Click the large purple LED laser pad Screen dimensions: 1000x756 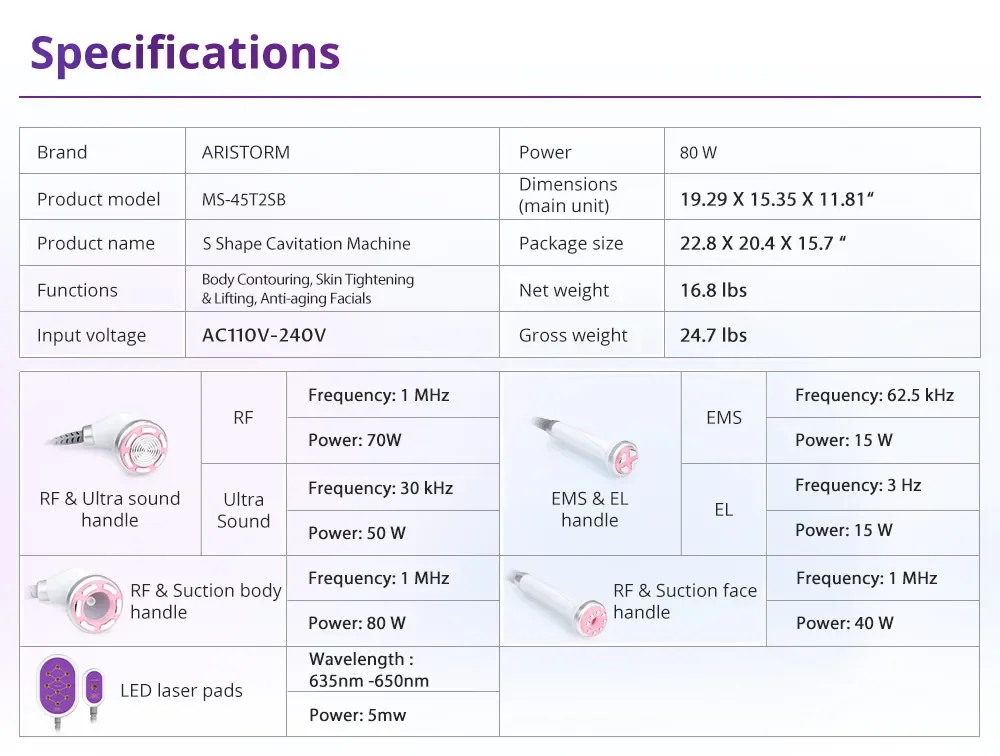55,689
